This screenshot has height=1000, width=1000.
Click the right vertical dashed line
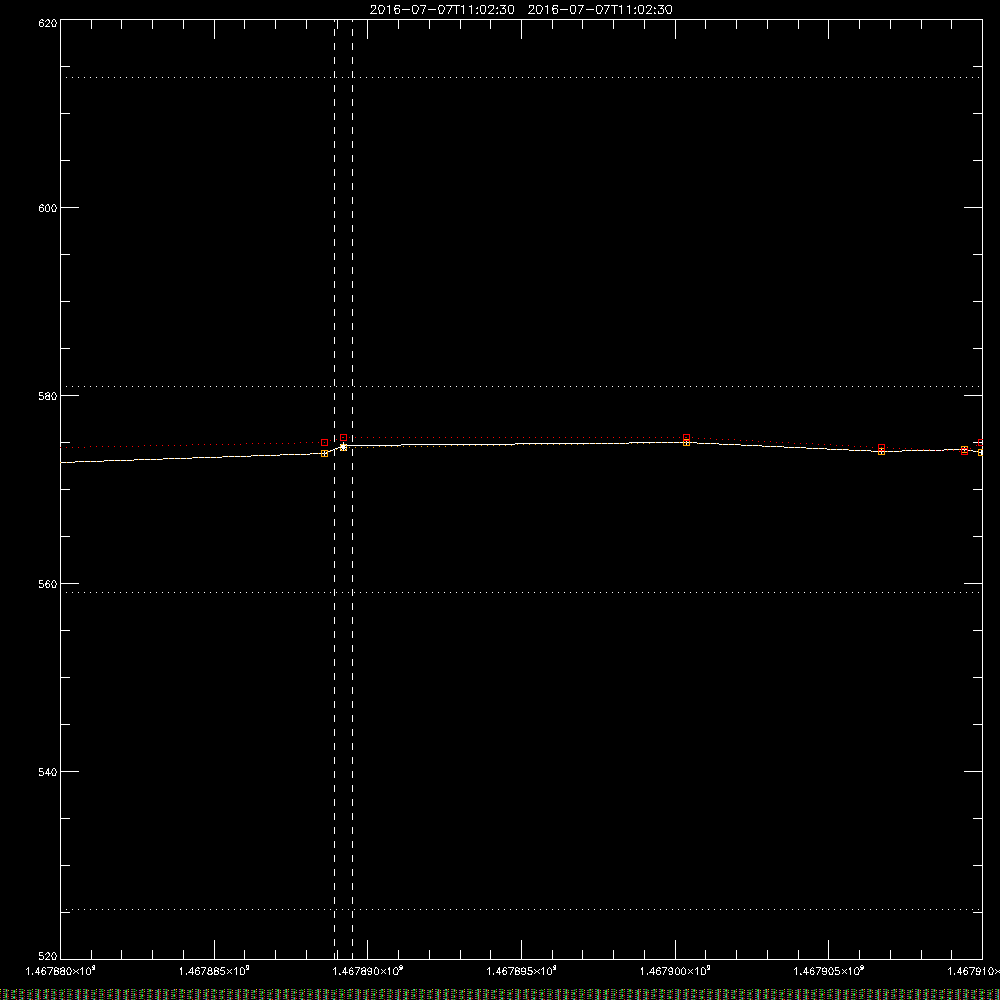click(353, 489)
